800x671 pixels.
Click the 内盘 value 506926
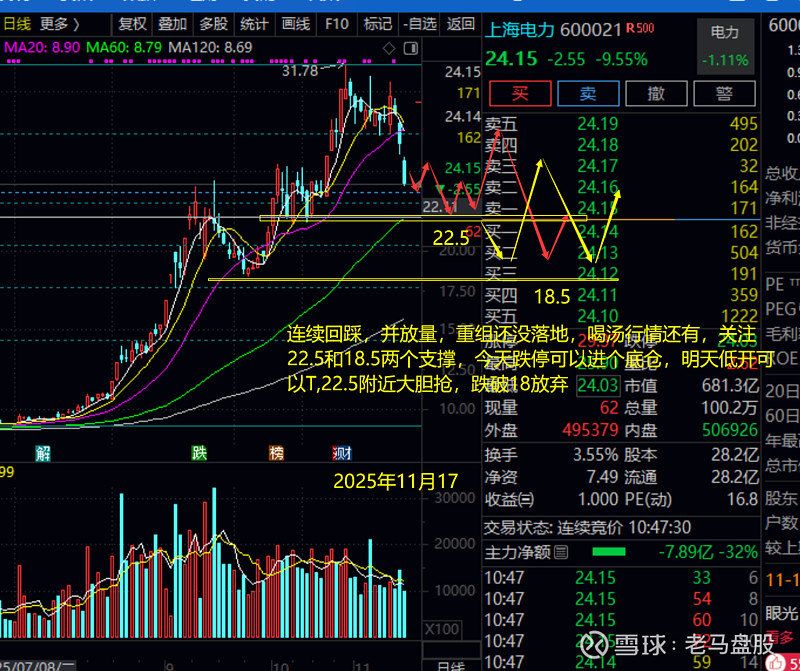730,430
